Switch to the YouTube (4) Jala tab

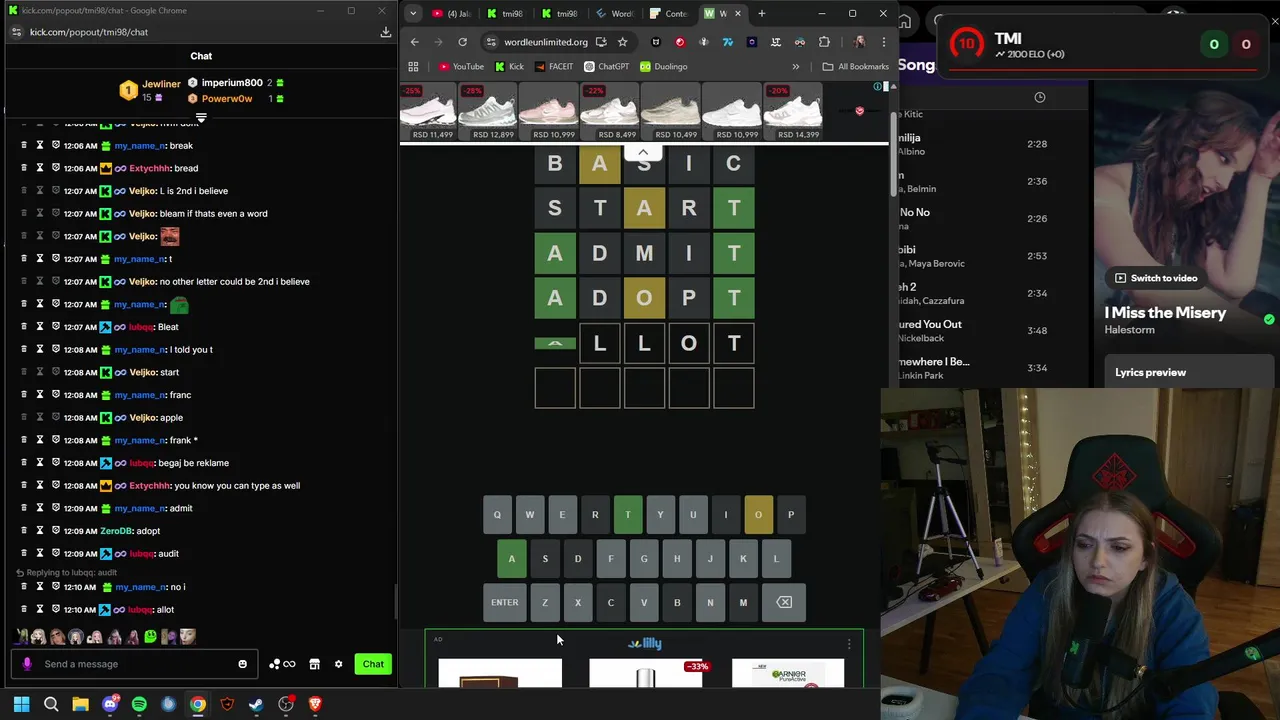452,13
